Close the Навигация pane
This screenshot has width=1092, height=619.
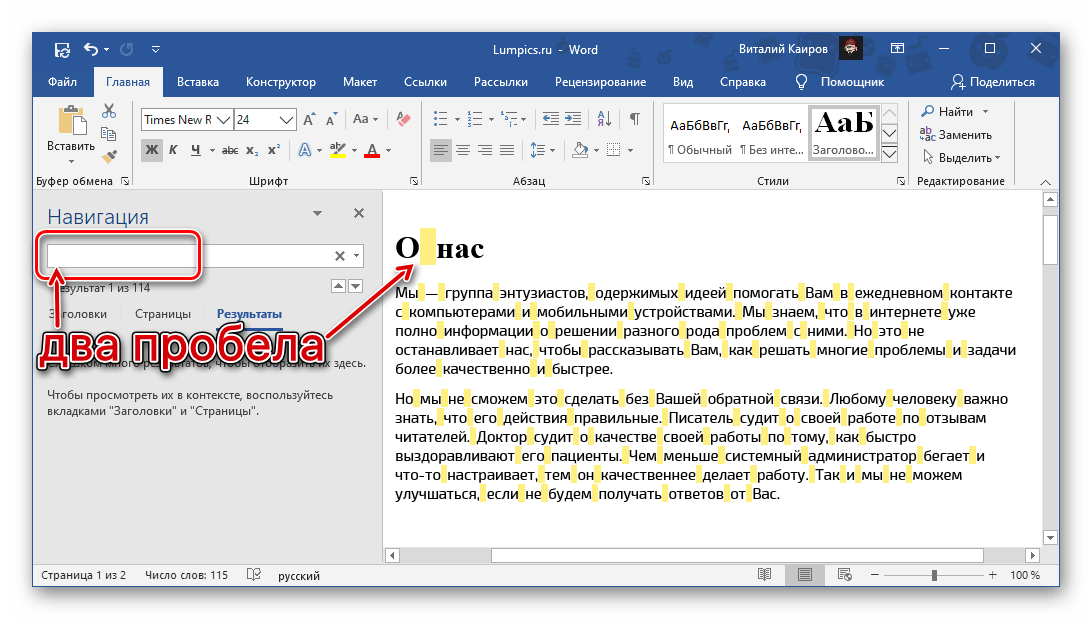coord(359,213)
